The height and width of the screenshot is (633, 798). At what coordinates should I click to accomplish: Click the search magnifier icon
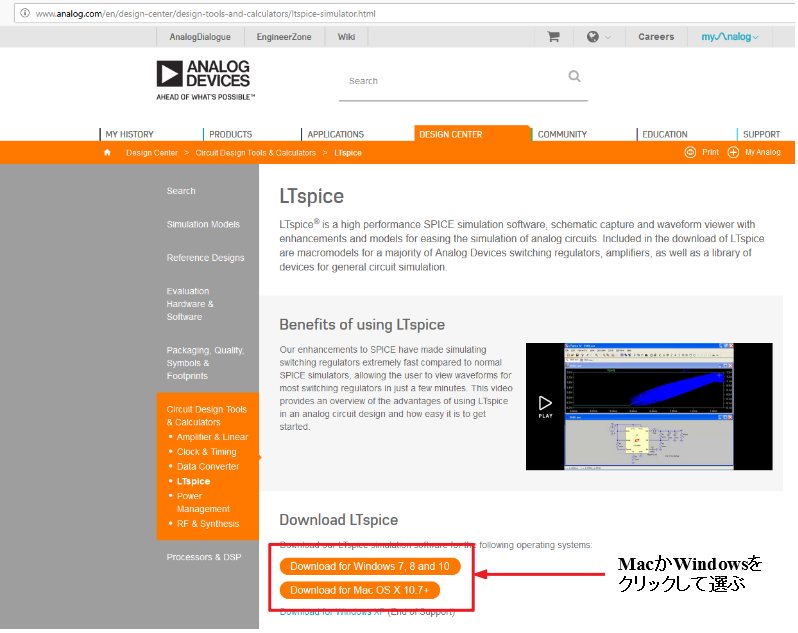click(575, 76)
